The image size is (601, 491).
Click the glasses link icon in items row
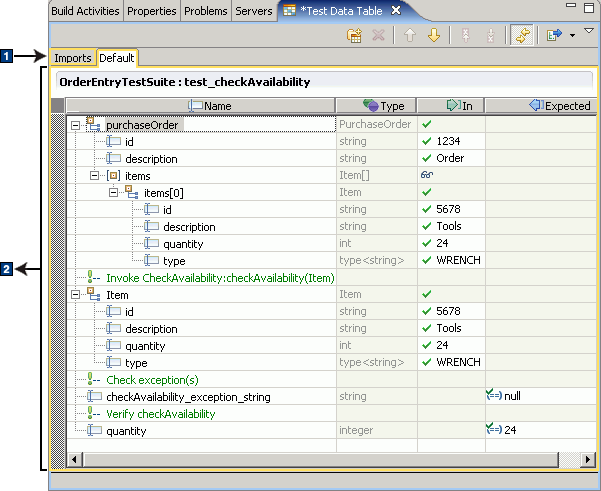click(x=427, y=175)
